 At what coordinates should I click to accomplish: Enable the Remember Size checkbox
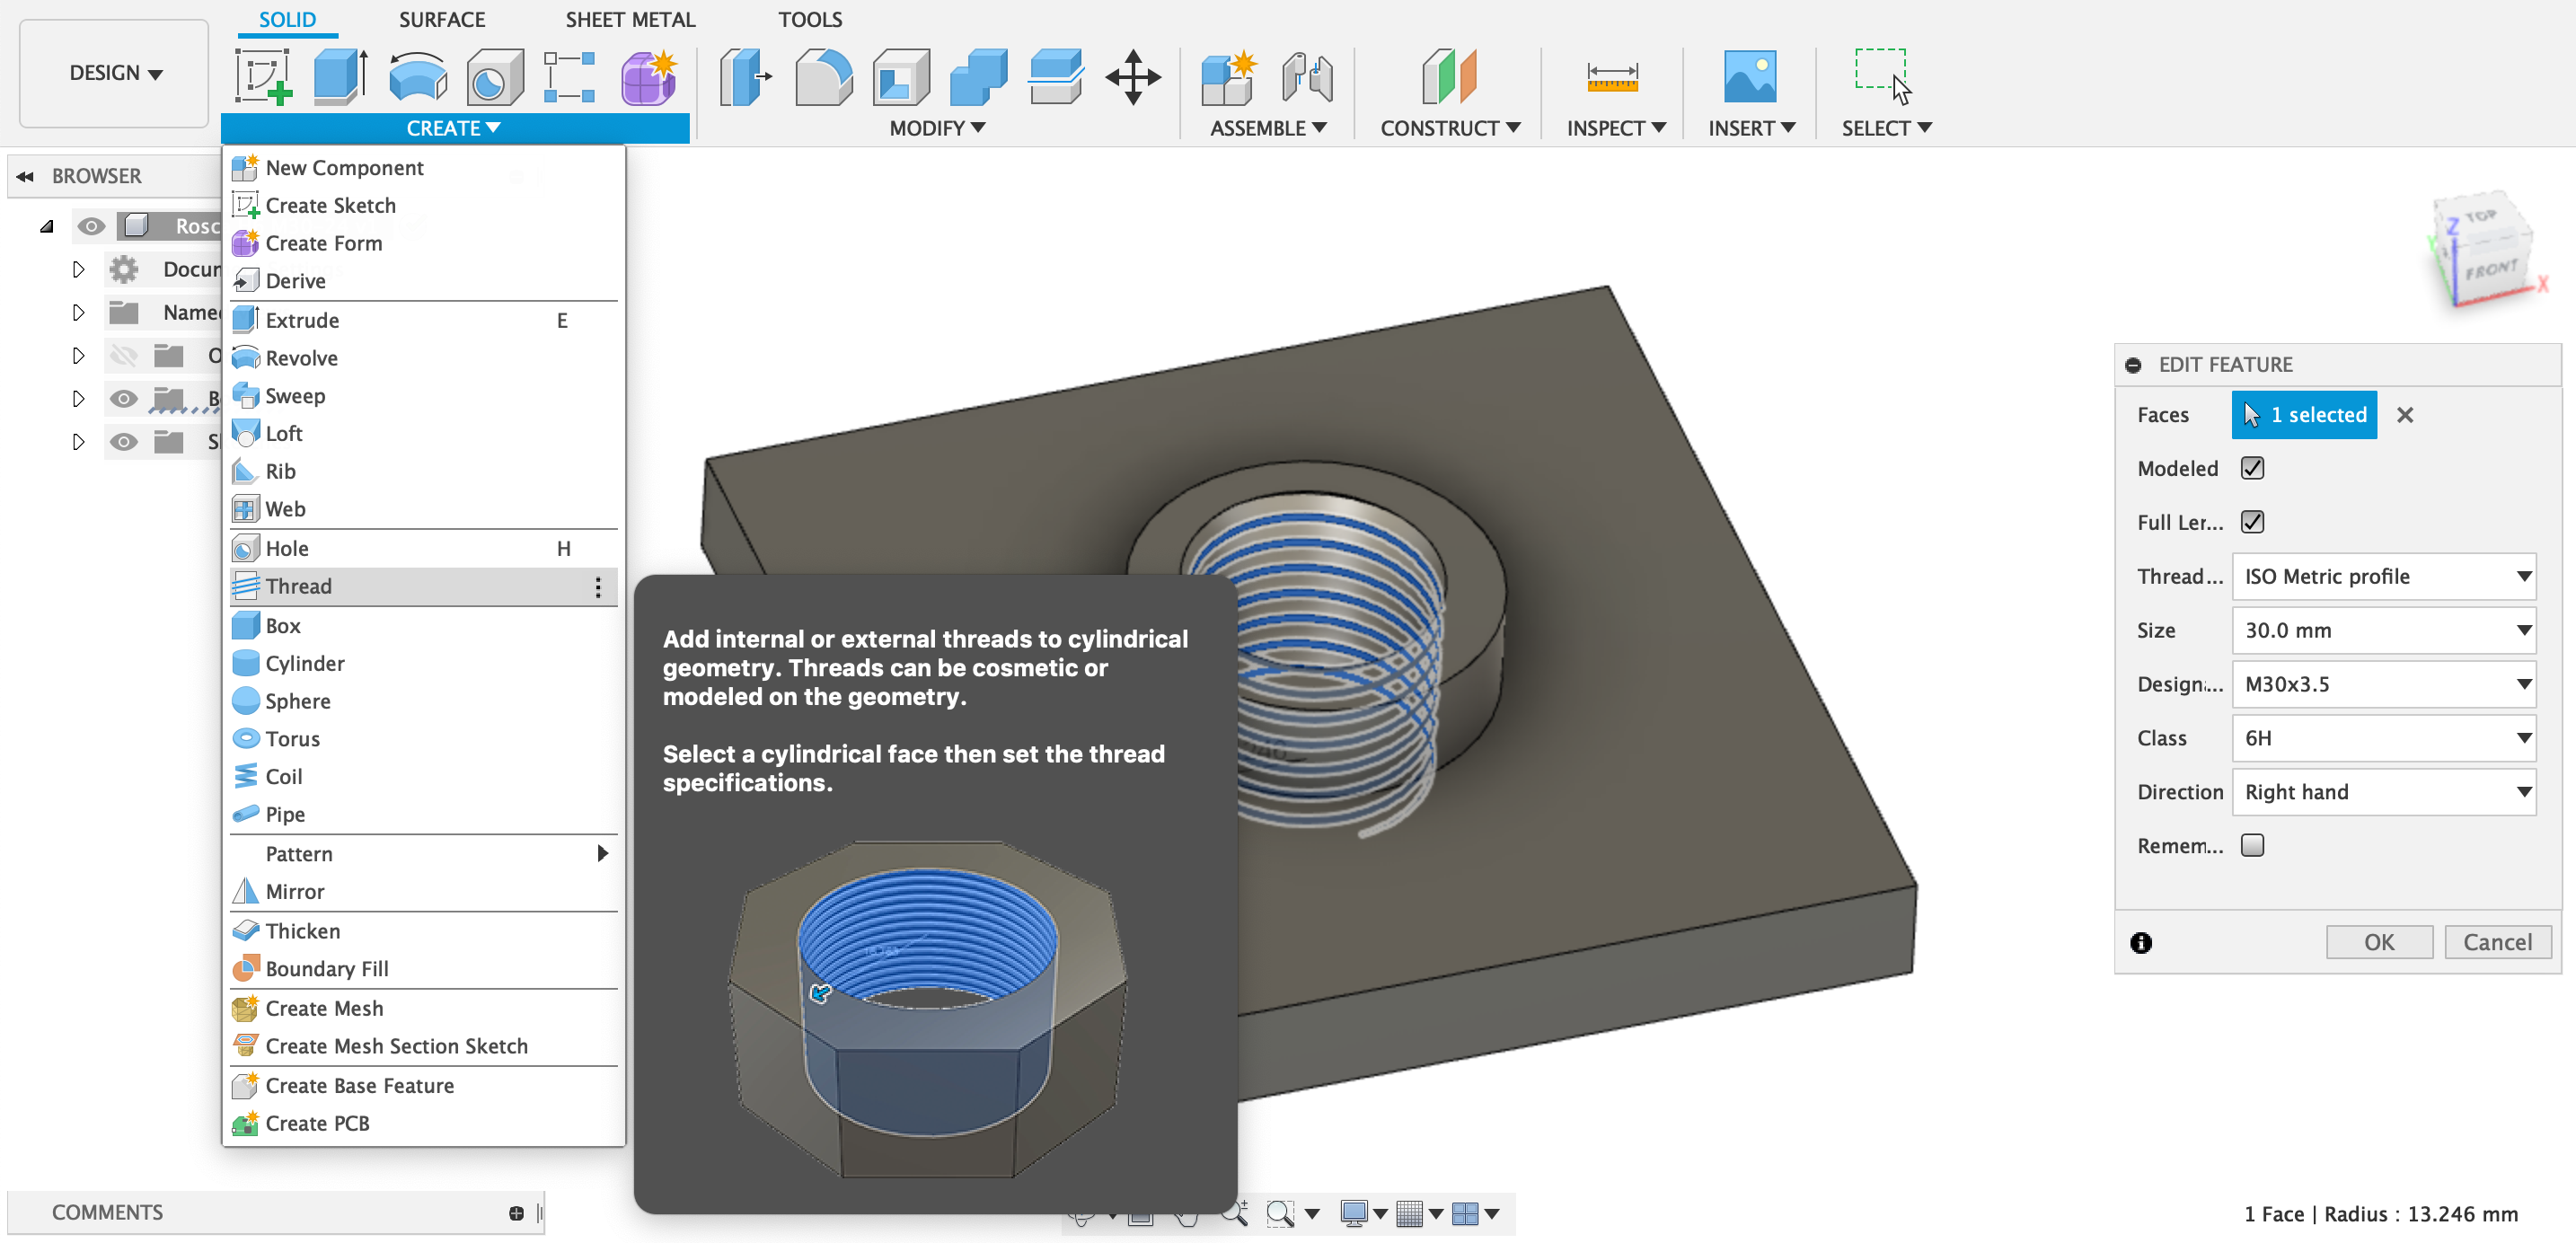click(2252, 845)
